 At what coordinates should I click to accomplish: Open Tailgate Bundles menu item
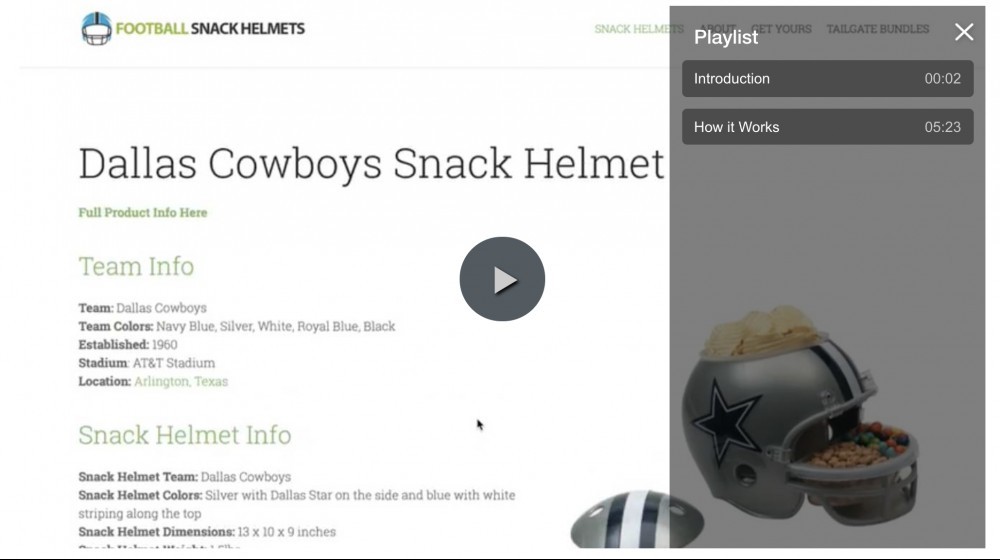878,29
